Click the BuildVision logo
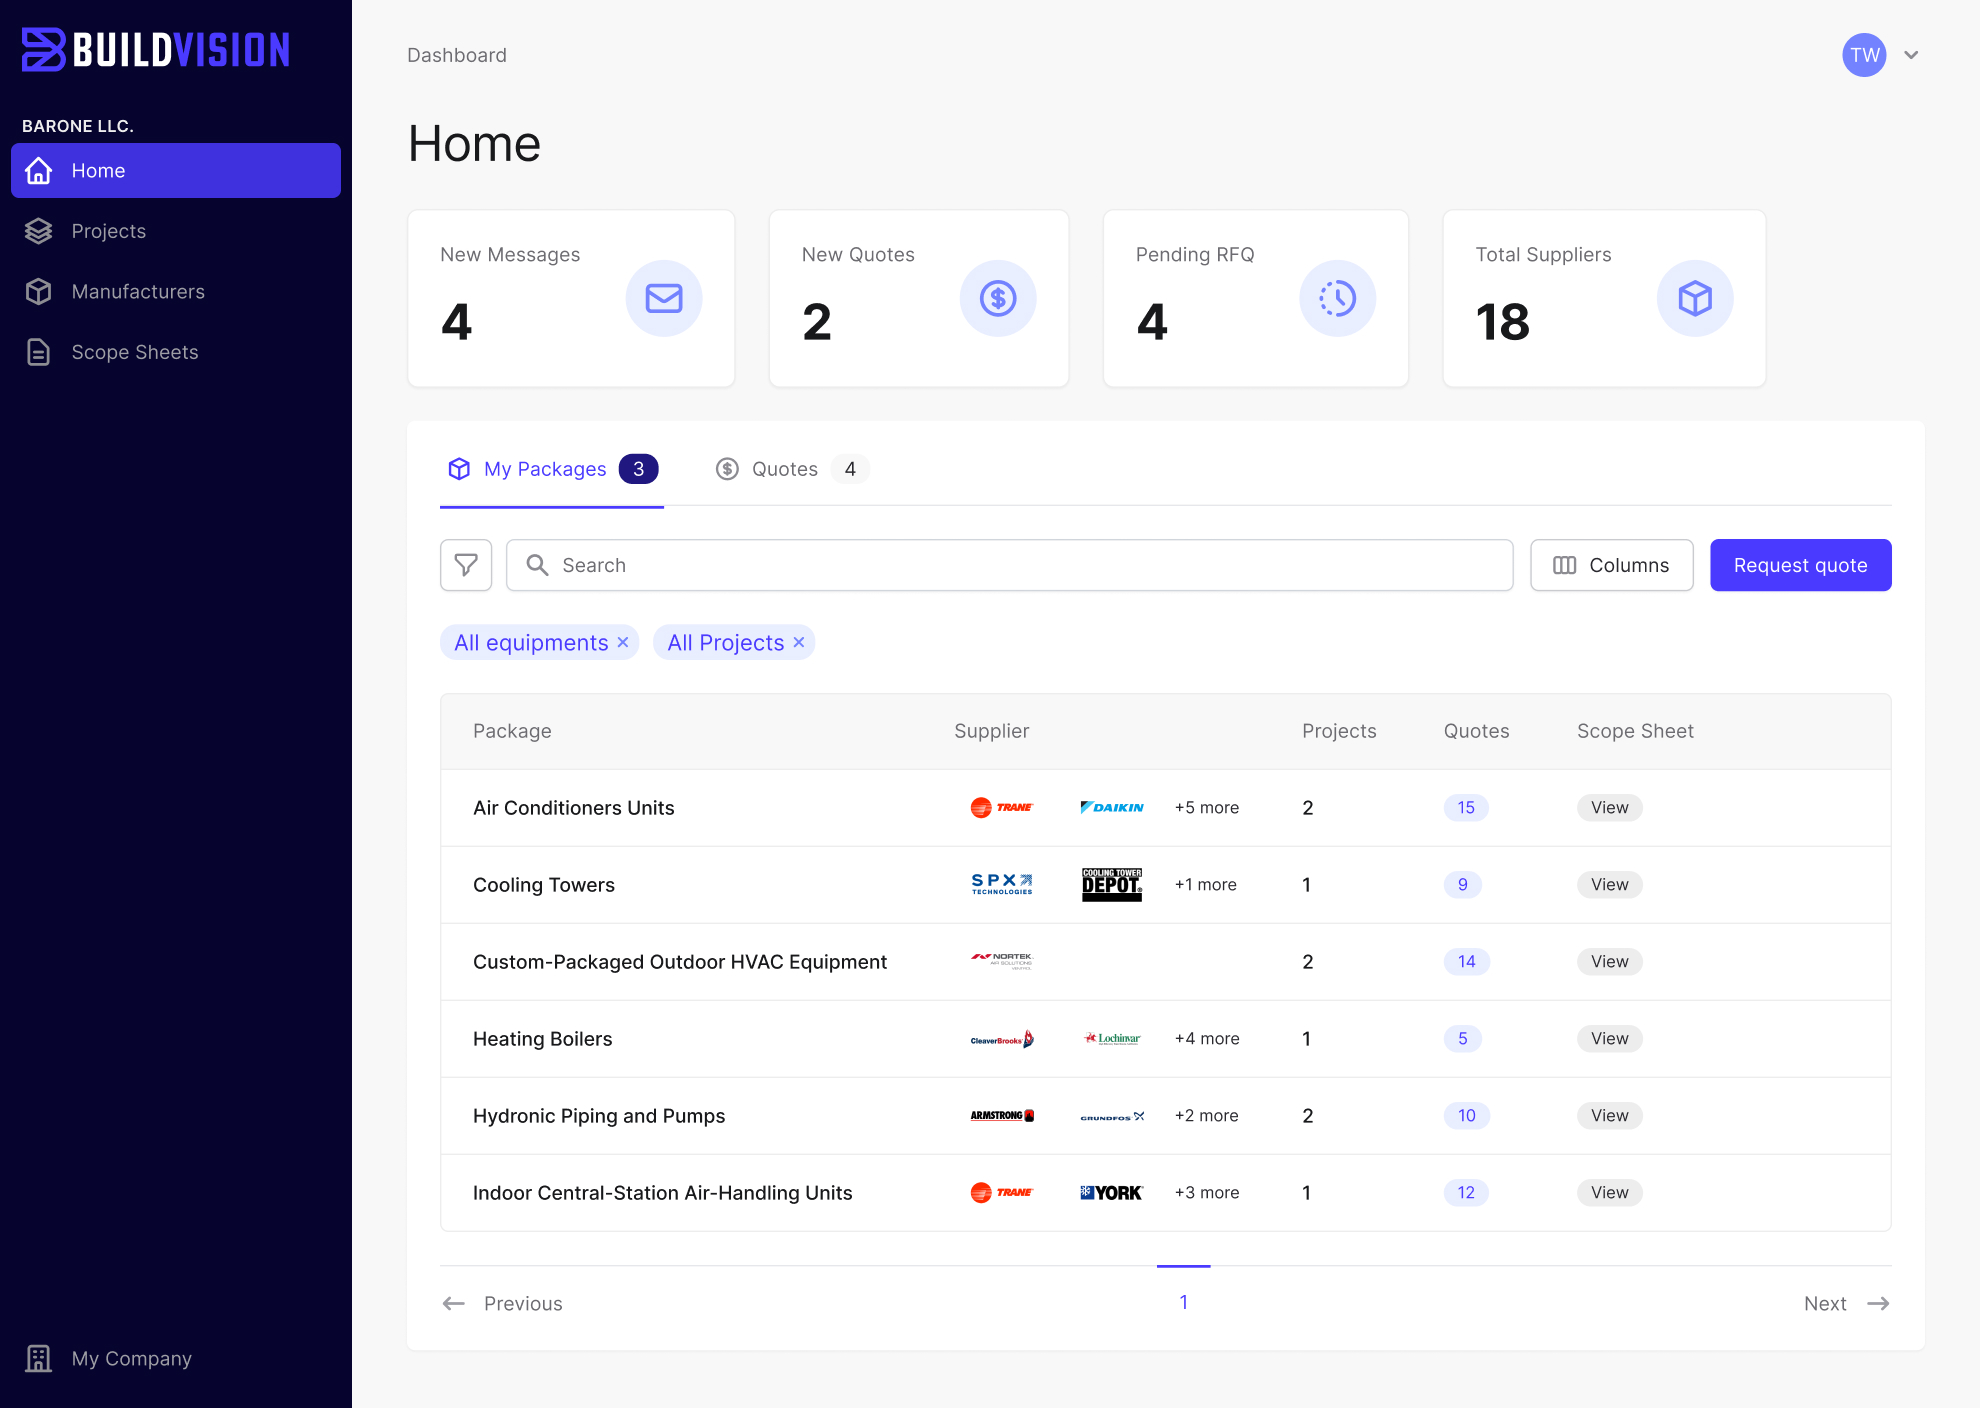 [156, 50]
